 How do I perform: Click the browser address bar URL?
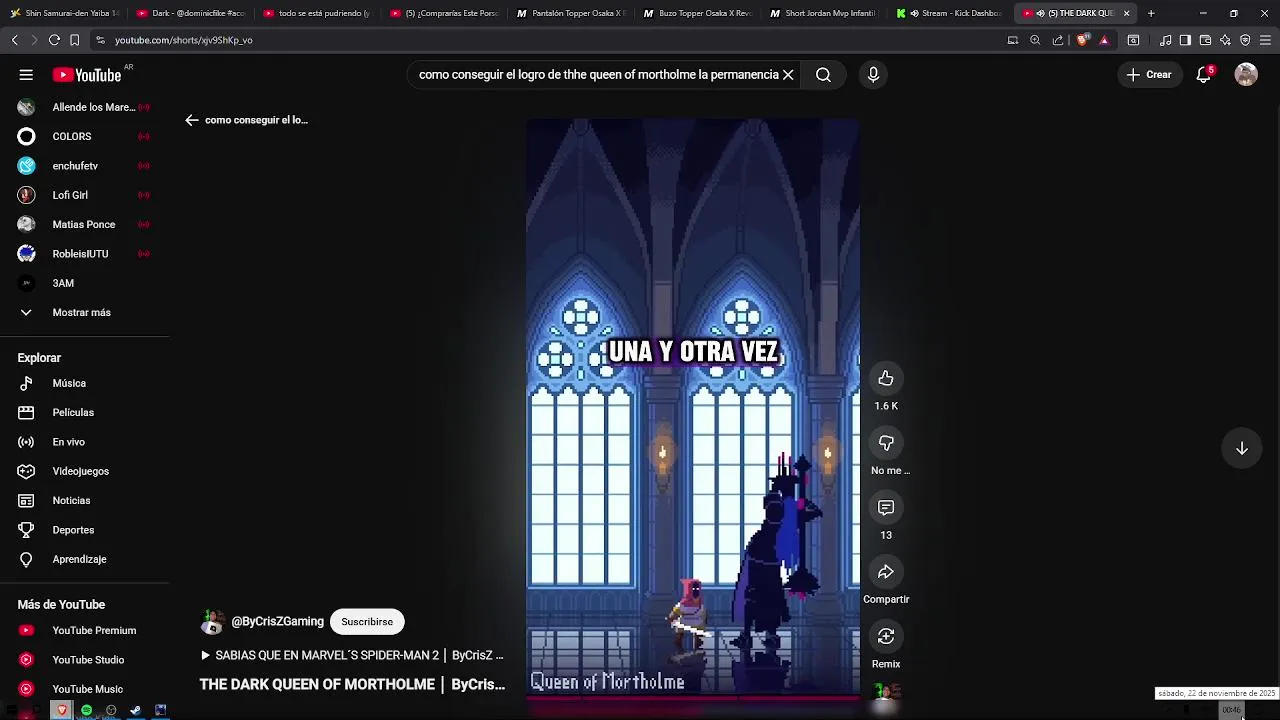tap(184, 40)
